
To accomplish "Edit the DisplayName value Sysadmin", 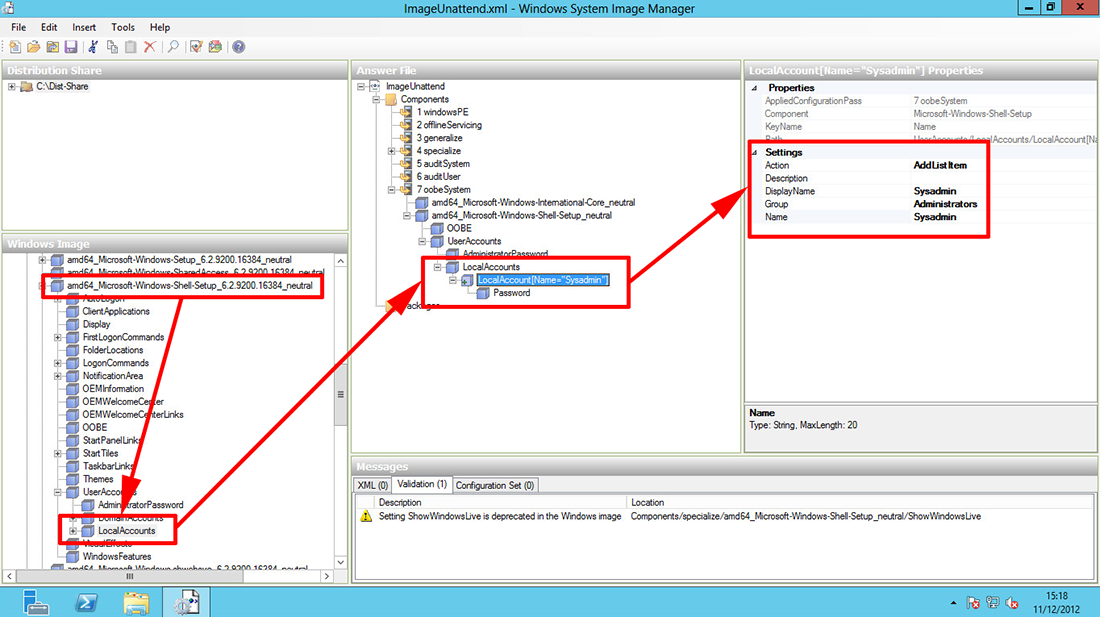I will click(x=934, y=191).
